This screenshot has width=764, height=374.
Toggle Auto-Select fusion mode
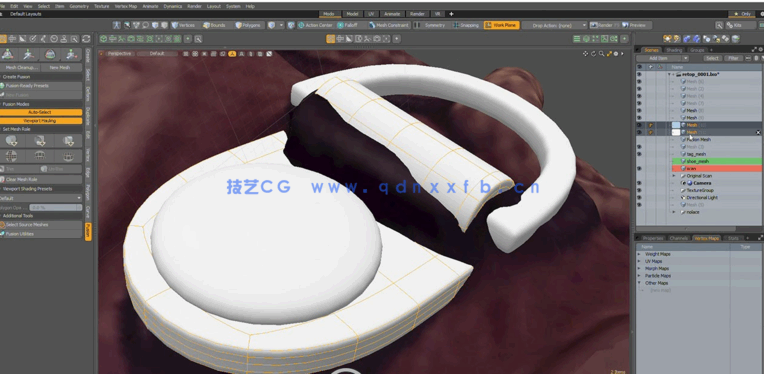40,112
